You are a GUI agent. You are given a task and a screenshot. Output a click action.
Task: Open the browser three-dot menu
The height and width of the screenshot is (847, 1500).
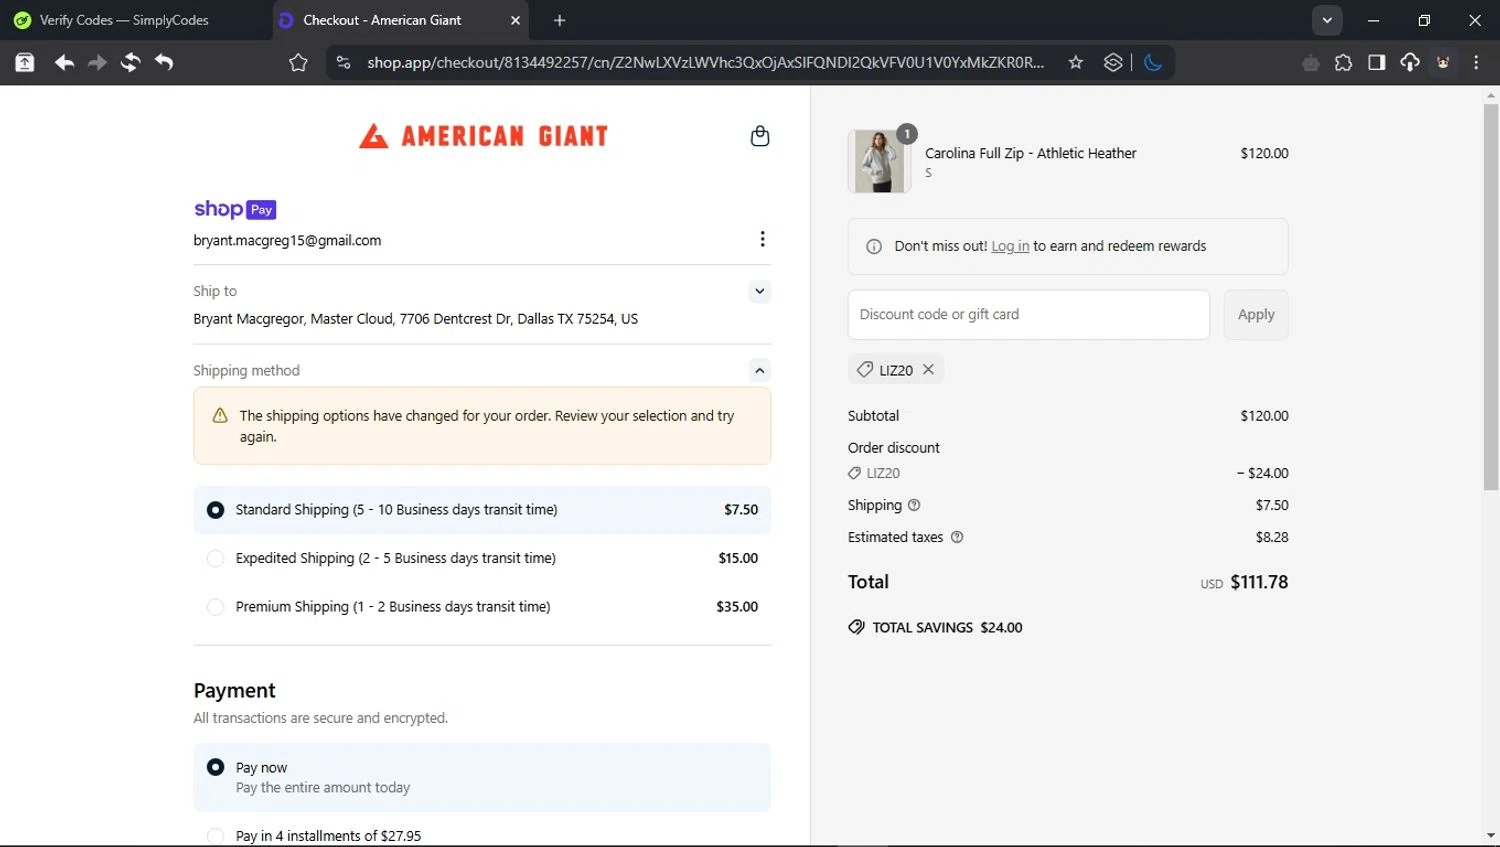pos(1476,62)
